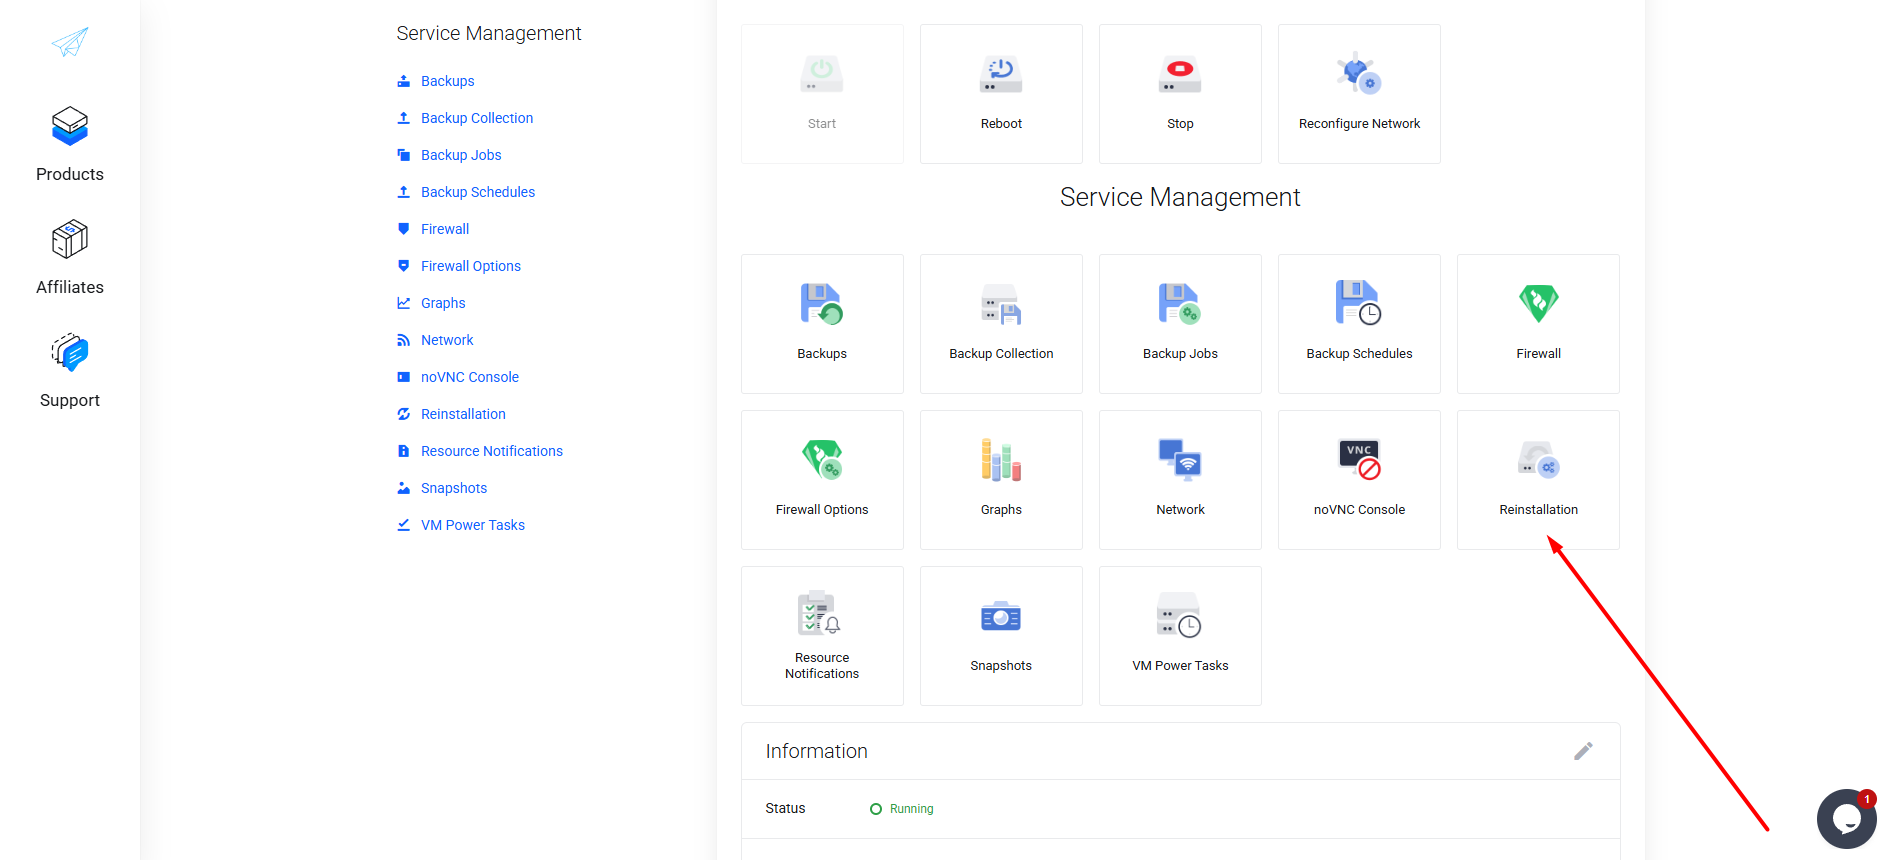Open Reinstallation sidebar link
The image size is (1898, 860).
click(x=463, y=414)
